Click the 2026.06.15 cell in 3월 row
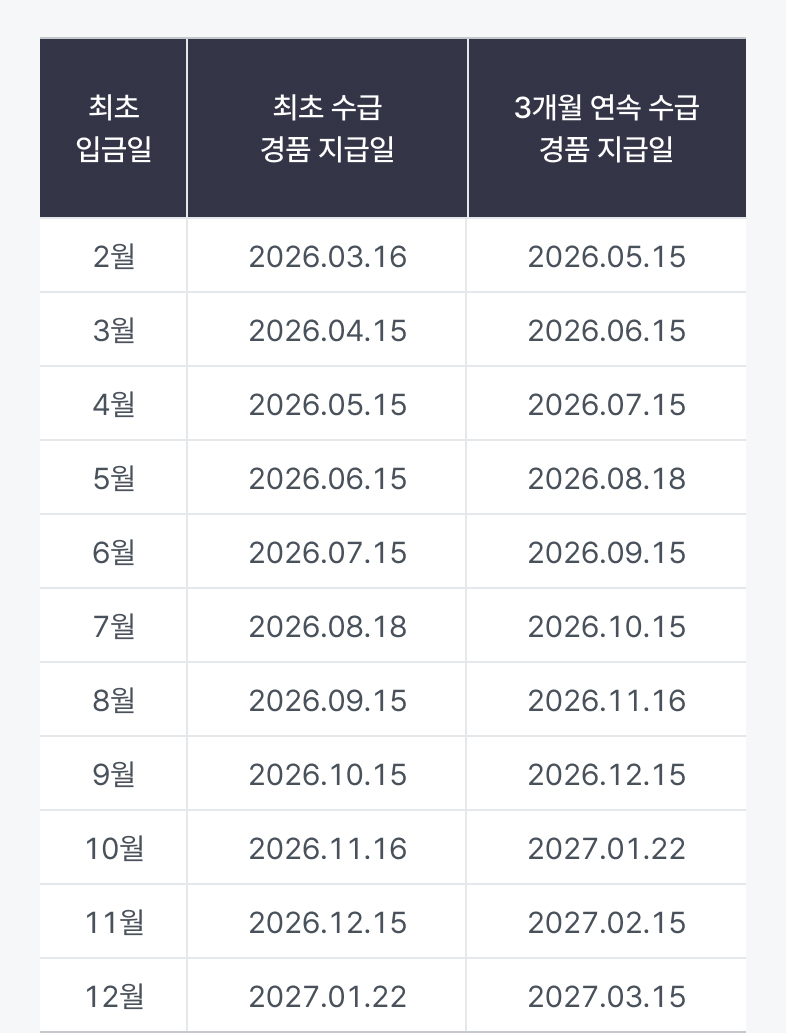 tap(607, 329)
